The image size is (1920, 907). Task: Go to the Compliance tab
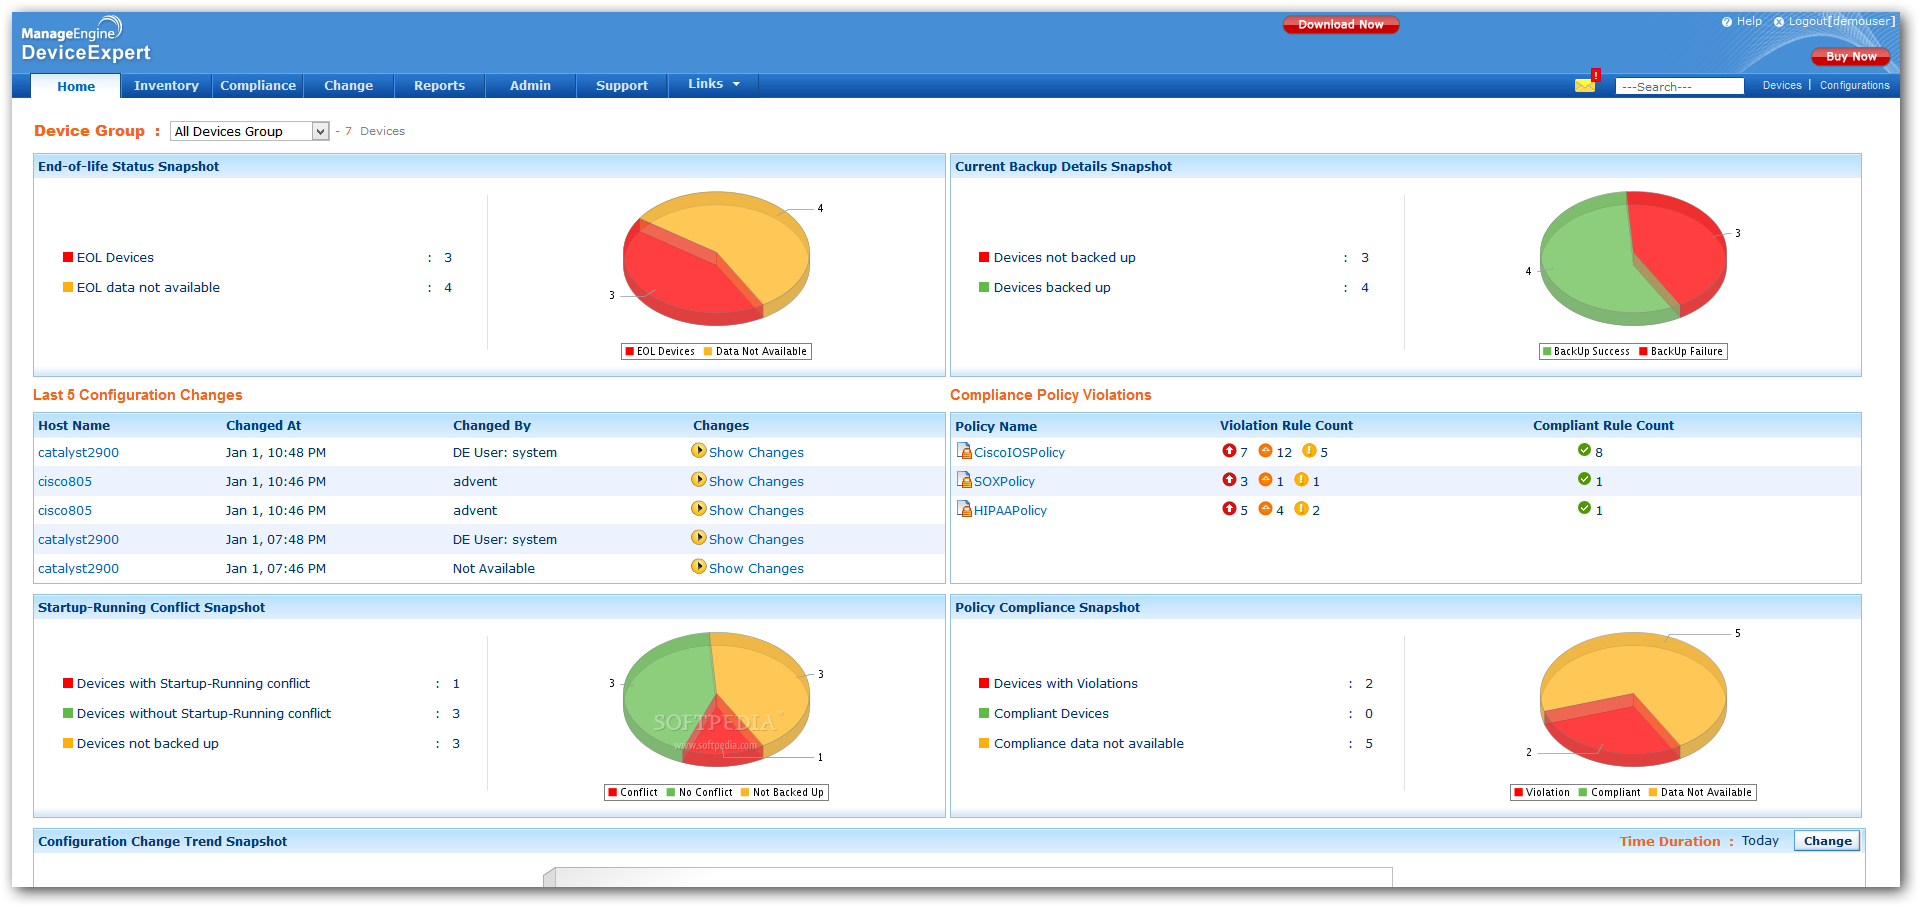(258, 86)
